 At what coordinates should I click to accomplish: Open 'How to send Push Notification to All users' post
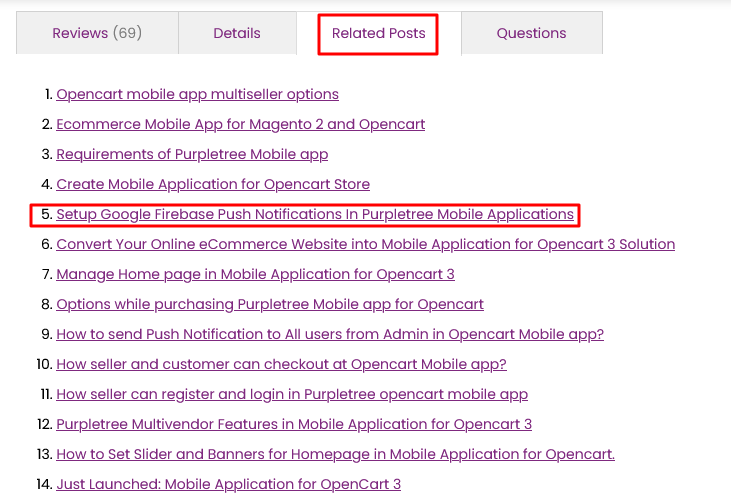[330, 334]
